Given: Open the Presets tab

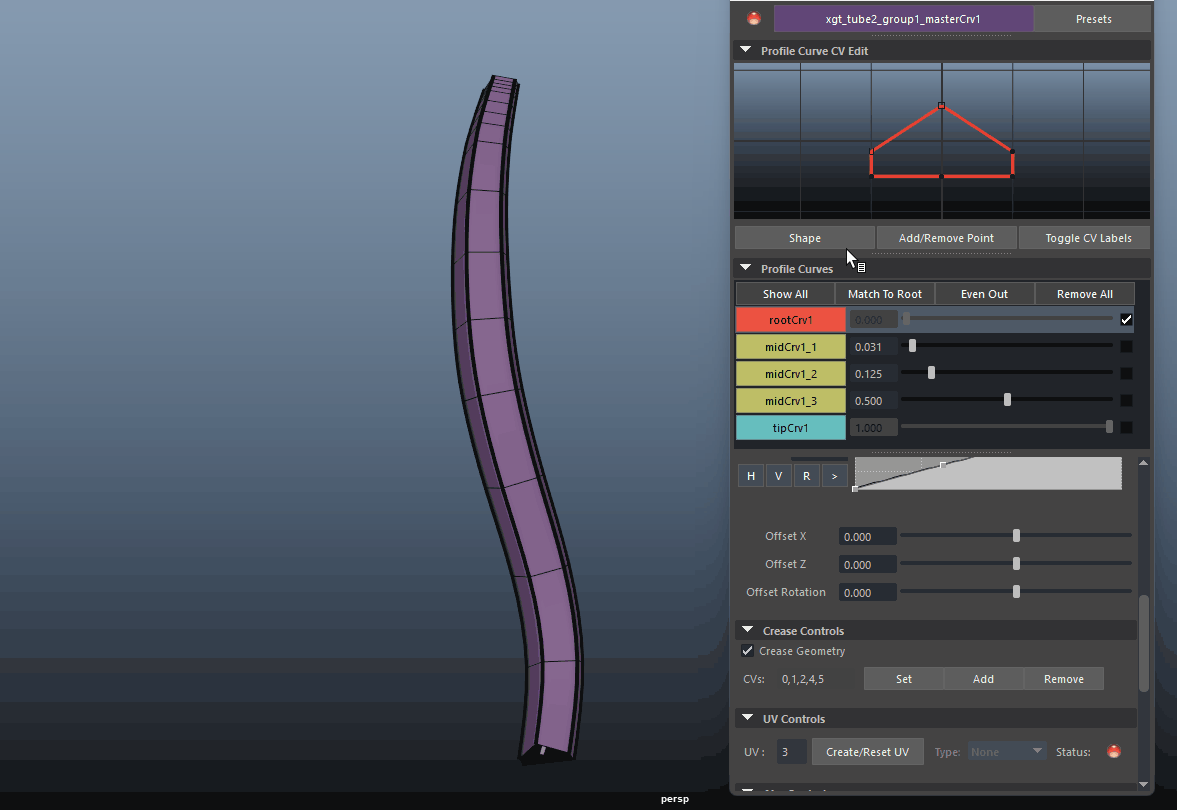Looking at the screenshot, I should click(1093, 19).
